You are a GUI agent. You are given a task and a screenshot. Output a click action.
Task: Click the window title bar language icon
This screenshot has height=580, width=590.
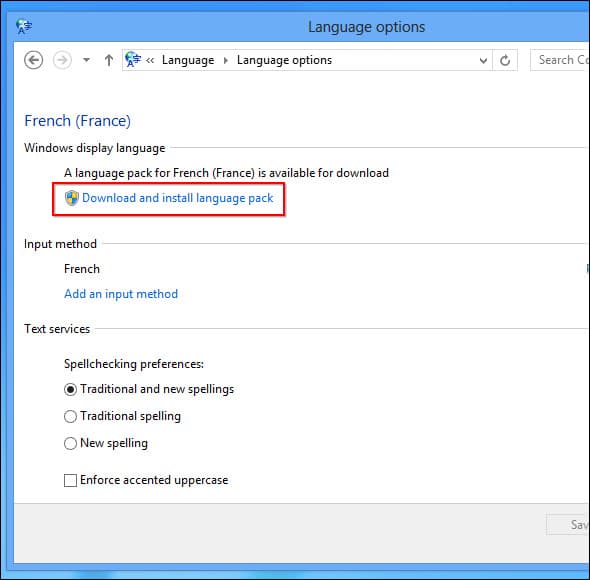(x=24, y=26)
